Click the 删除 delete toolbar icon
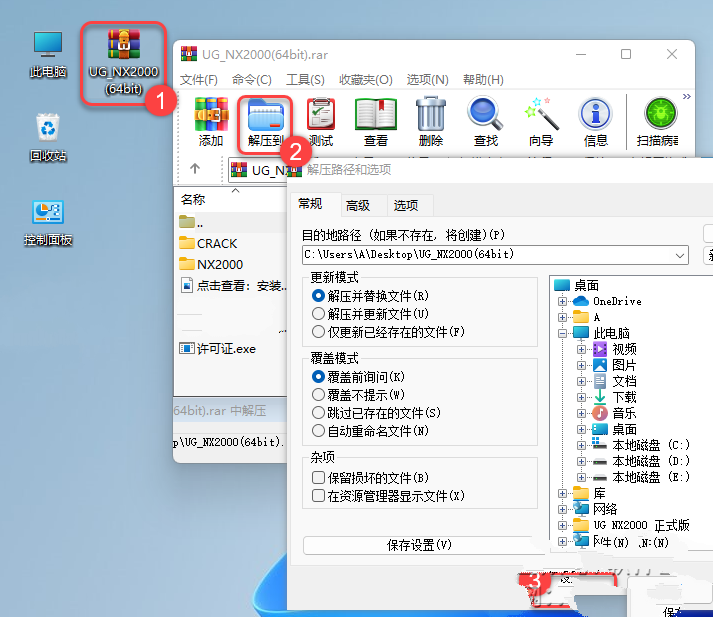713x617 pixels. point(431,122)
